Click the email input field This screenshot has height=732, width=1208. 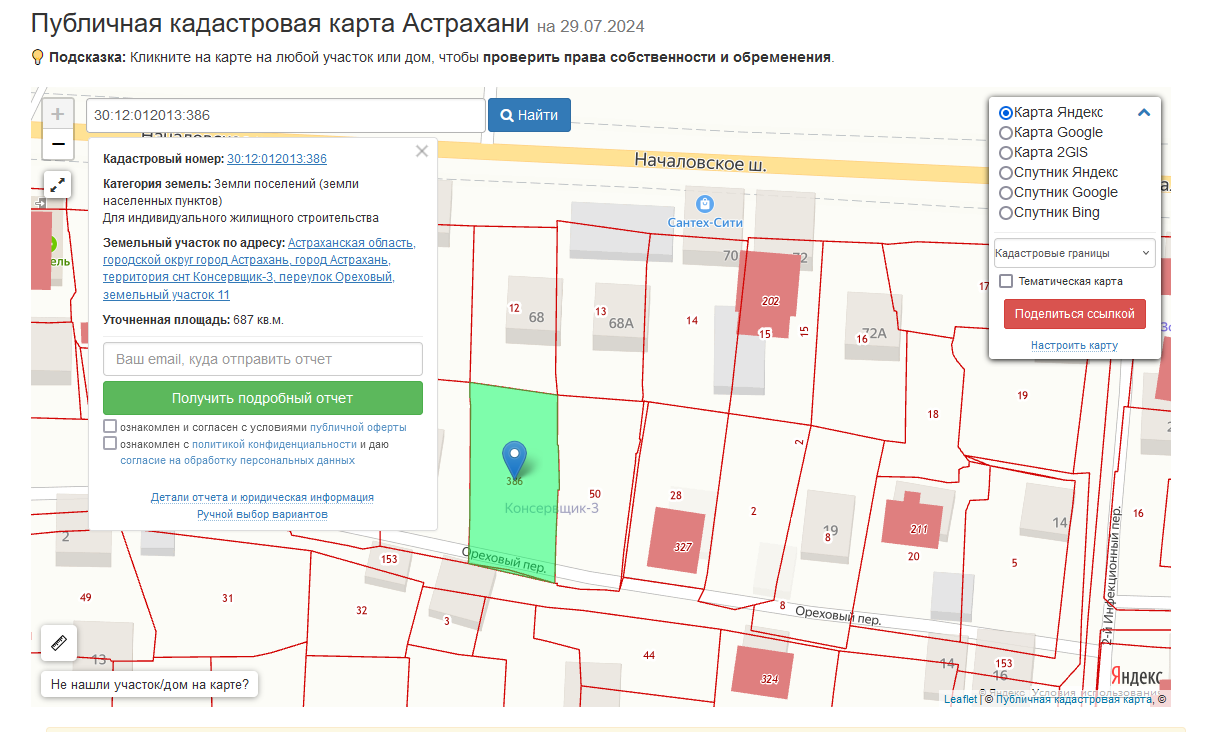(262, 359)
